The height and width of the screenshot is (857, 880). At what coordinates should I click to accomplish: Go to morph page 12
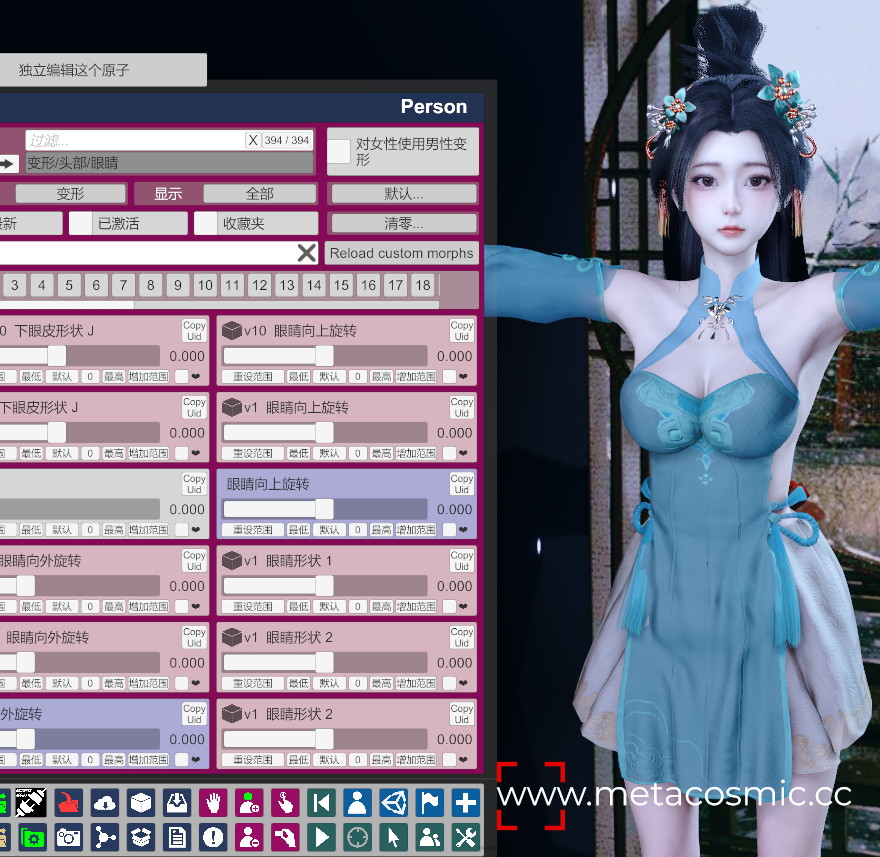[x=260, y=285]
